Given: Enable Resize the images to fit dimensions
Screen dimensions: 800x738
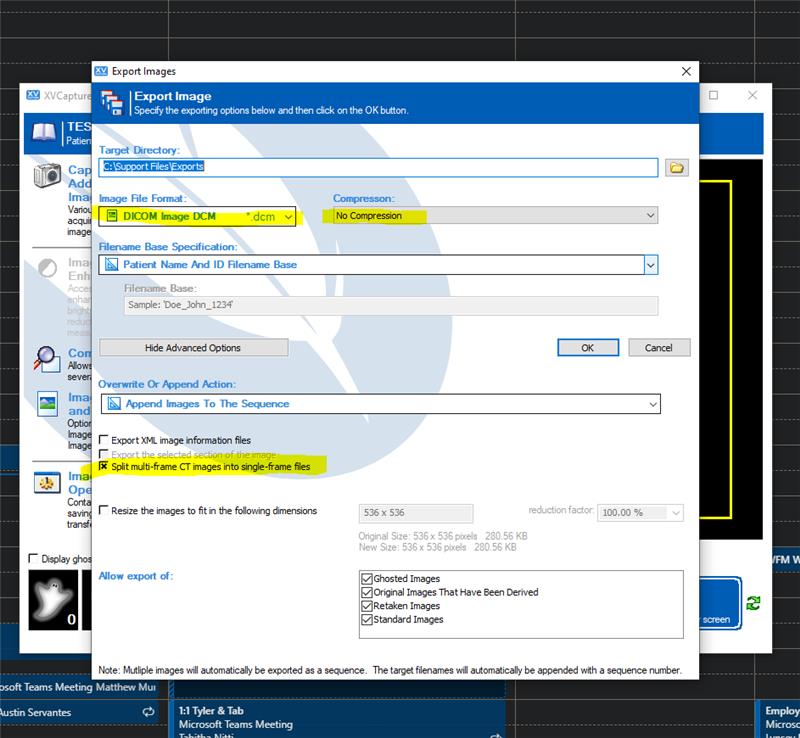Looking at the screenshot, I should [x=104, y=510].
